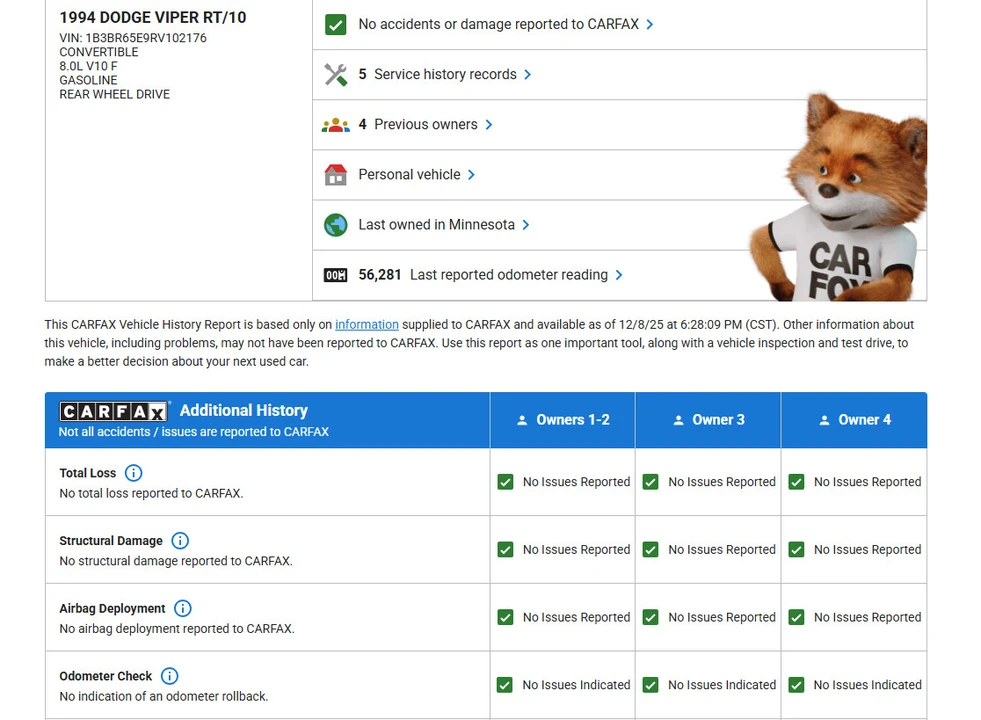Image resolution: width=981 pixels, height=720 pixels.
Task: Select the Owners 1-2 column header
Action: tap(562, 420)
